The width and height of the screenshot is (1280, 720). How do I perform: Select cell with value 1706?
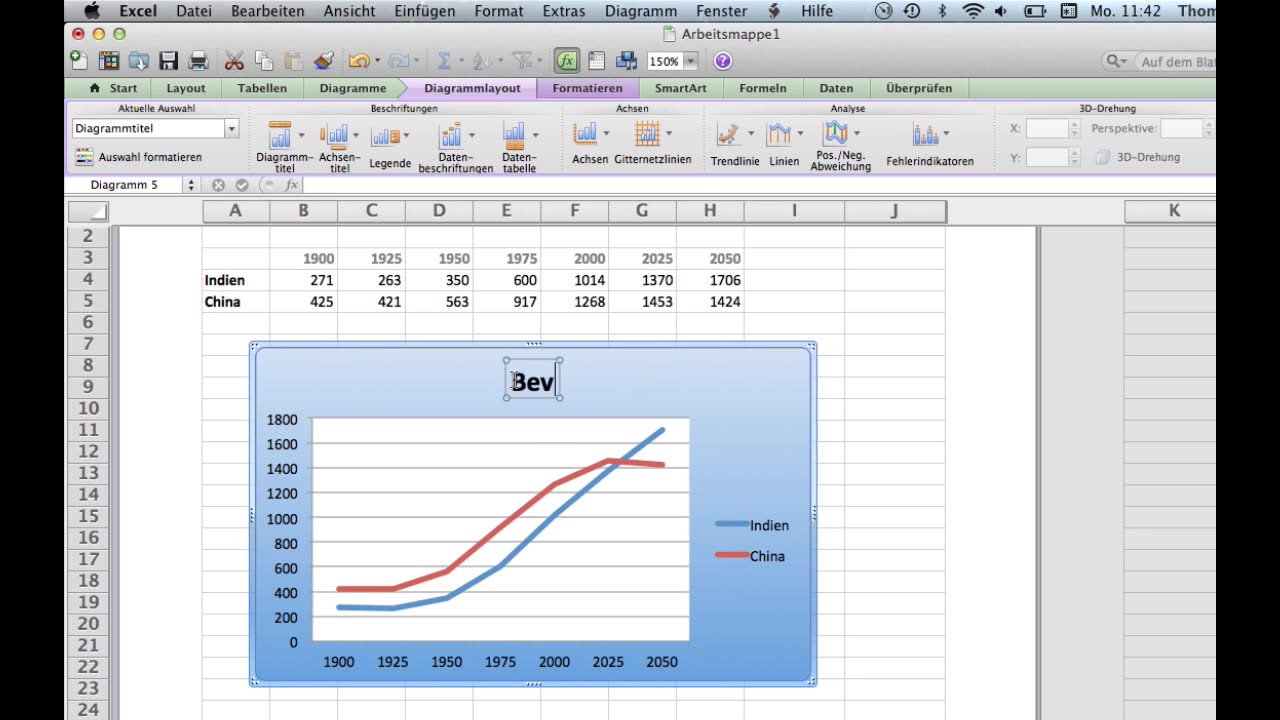(710, 280)
